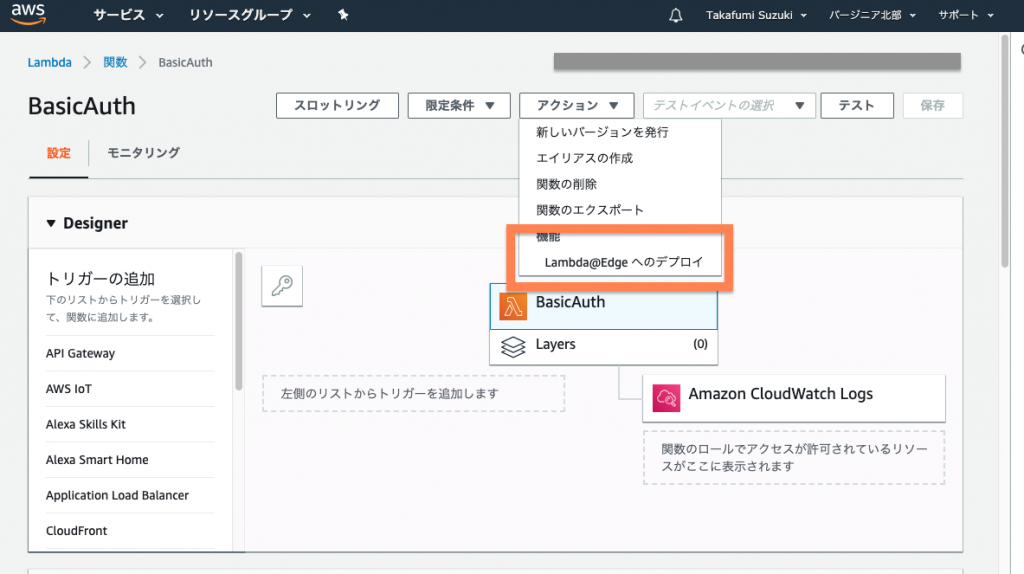Click the trigger list scrollbar
The width and height of the screenshot is (1024, 574).
click(238, 320)
